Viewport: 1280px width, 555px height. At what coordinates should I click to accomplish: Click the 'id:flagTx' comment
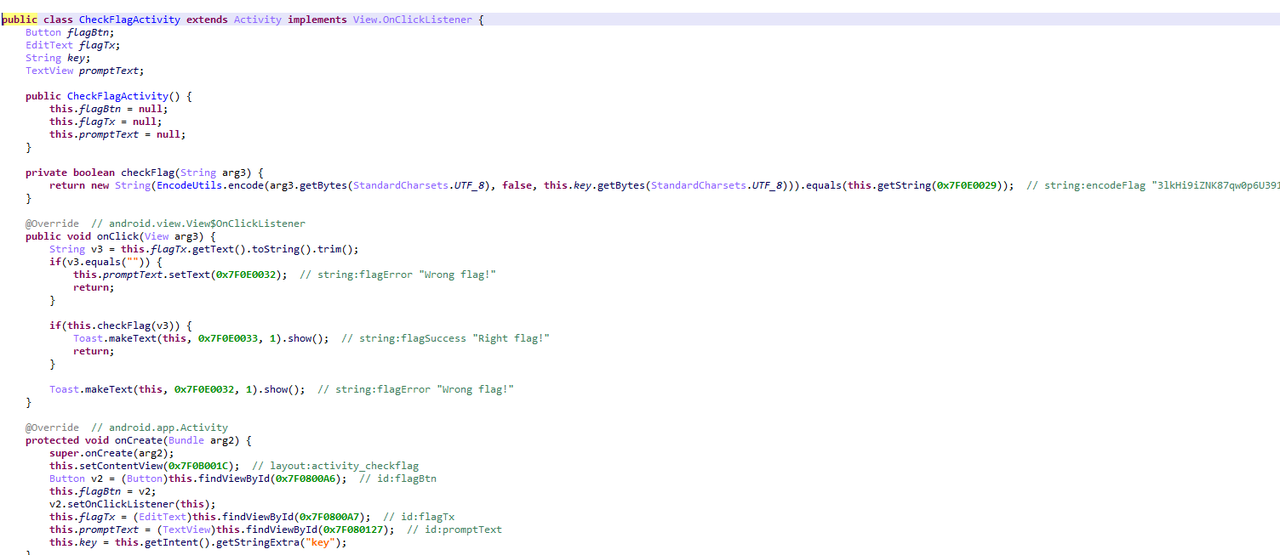428,517
